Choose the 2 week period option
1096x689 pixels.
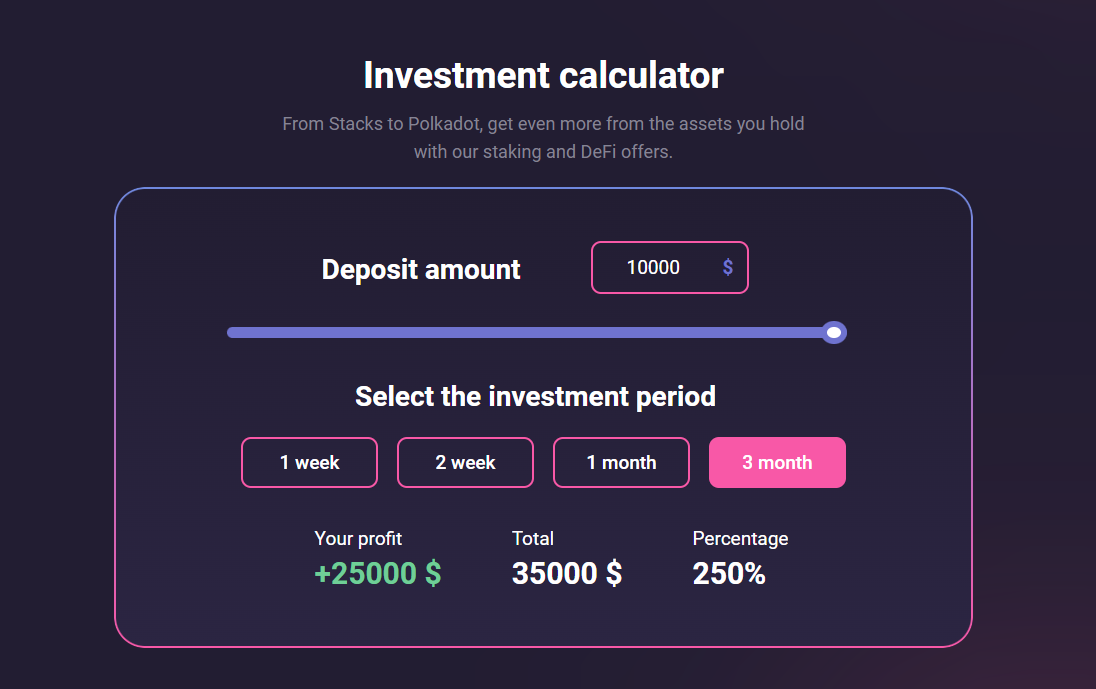[x=465, y=463]
